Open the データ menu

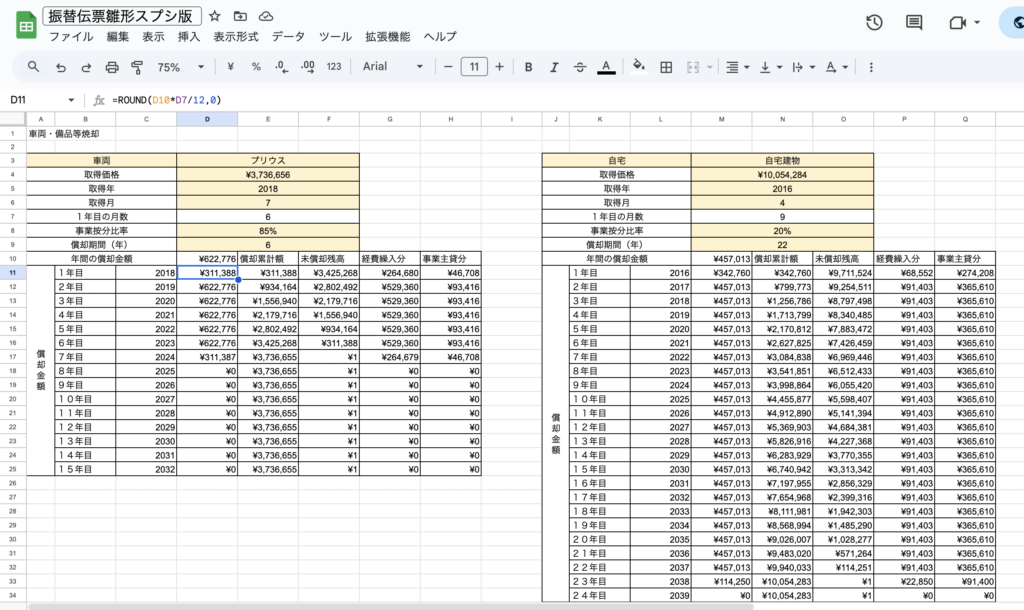[x=288, y=36]
